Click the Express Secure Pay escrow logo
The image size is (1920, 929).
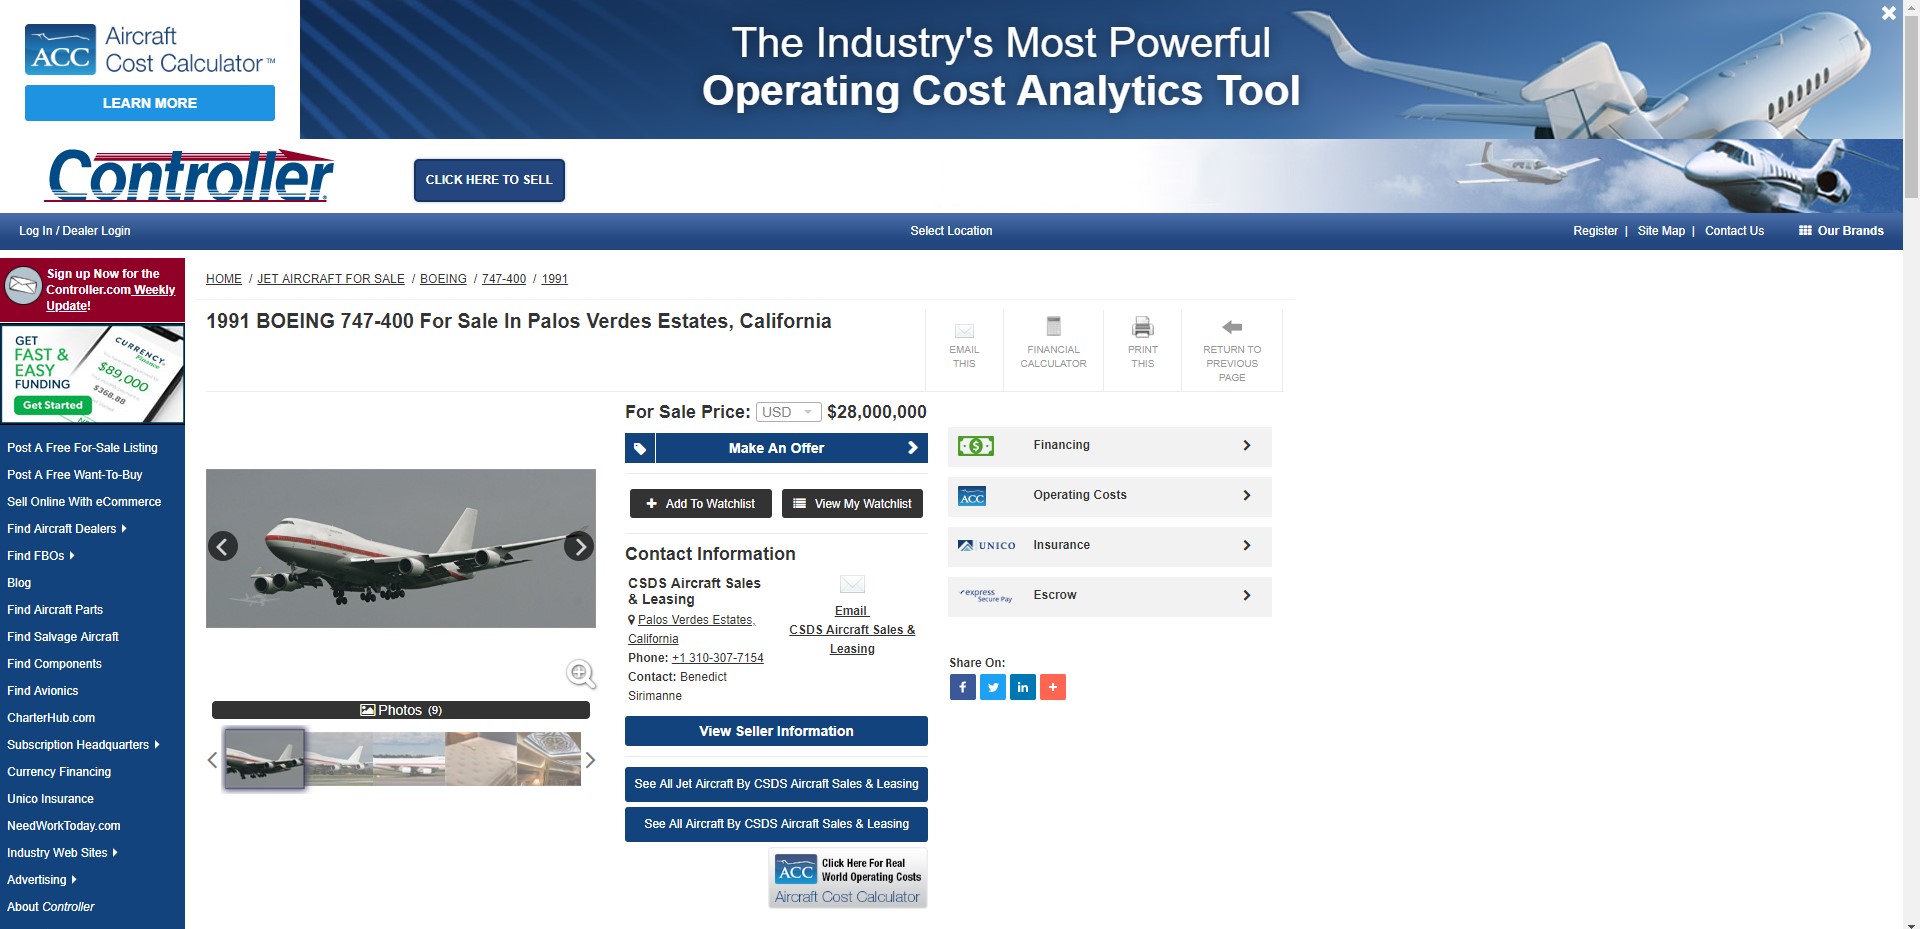(986, 596)
